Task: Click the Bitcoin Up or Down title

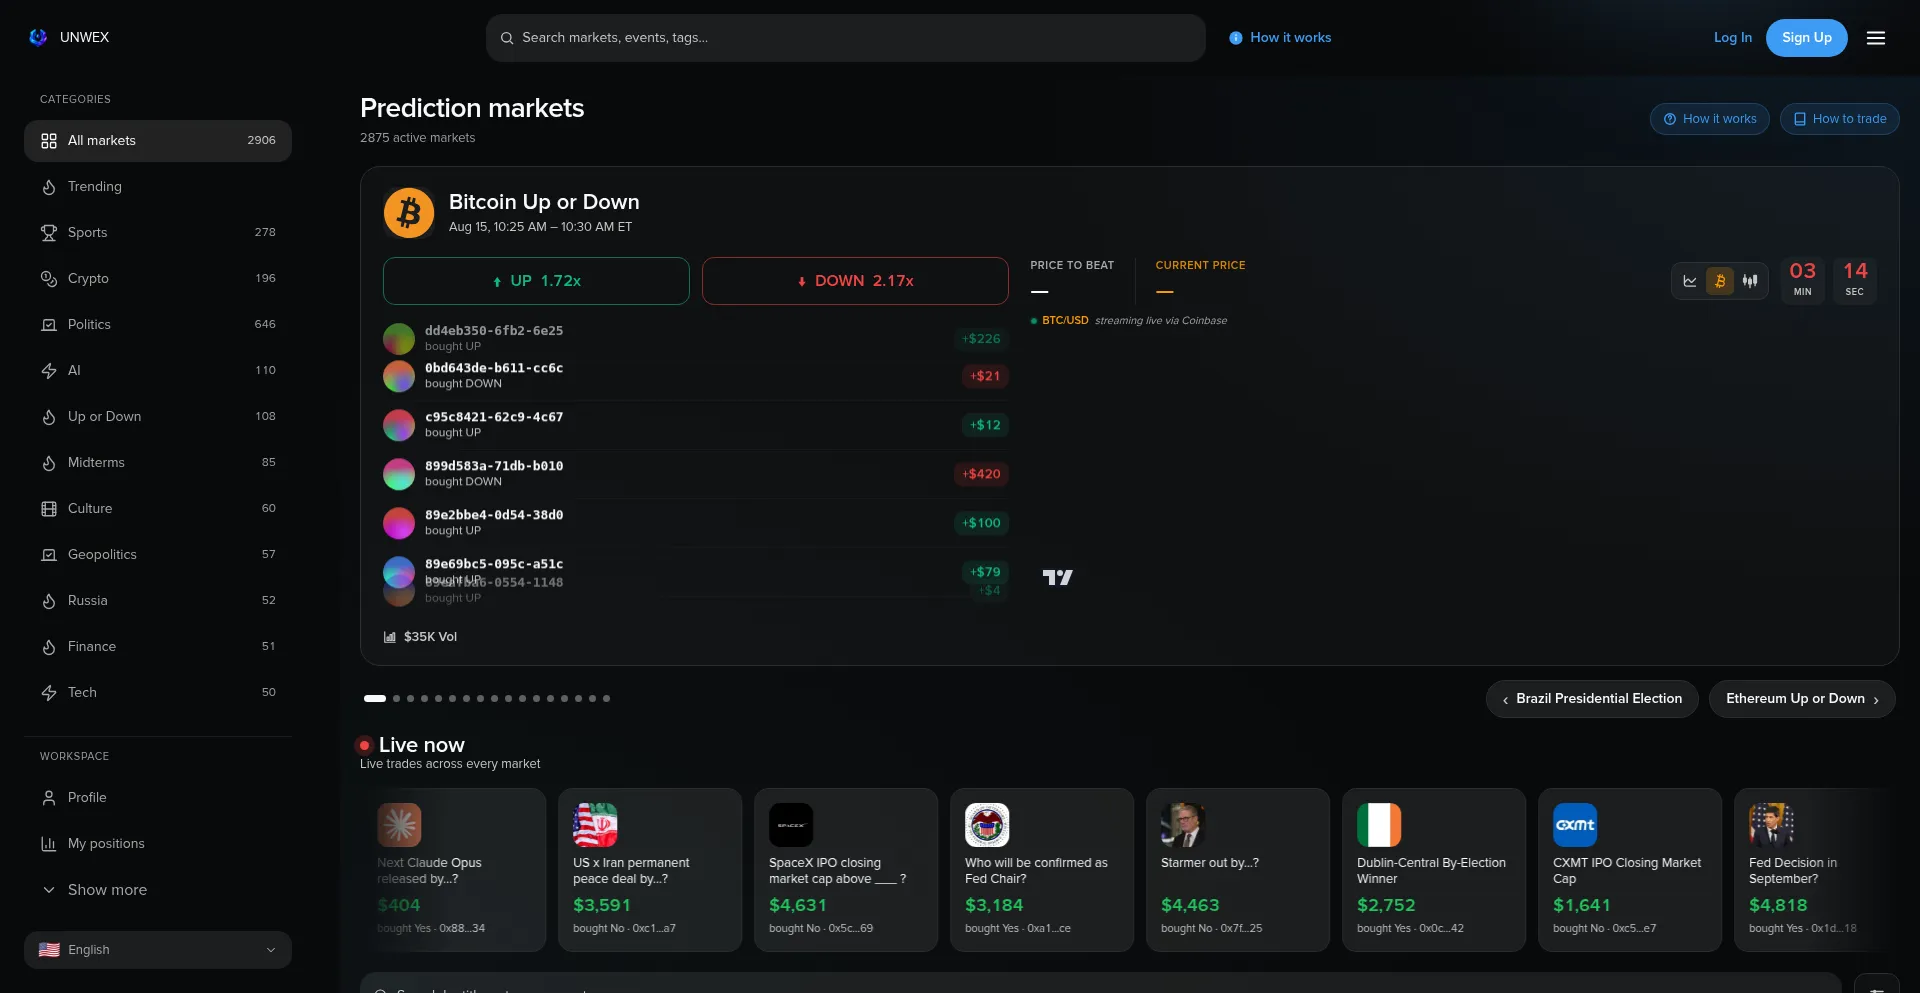Action: (x=544, y=202)
